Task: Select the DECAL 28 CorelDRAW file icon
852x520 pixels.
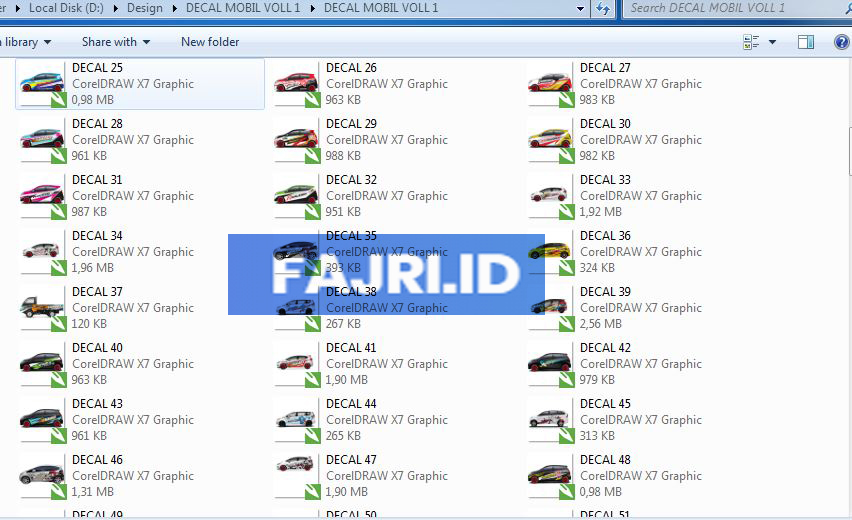Action: [42, 140]
